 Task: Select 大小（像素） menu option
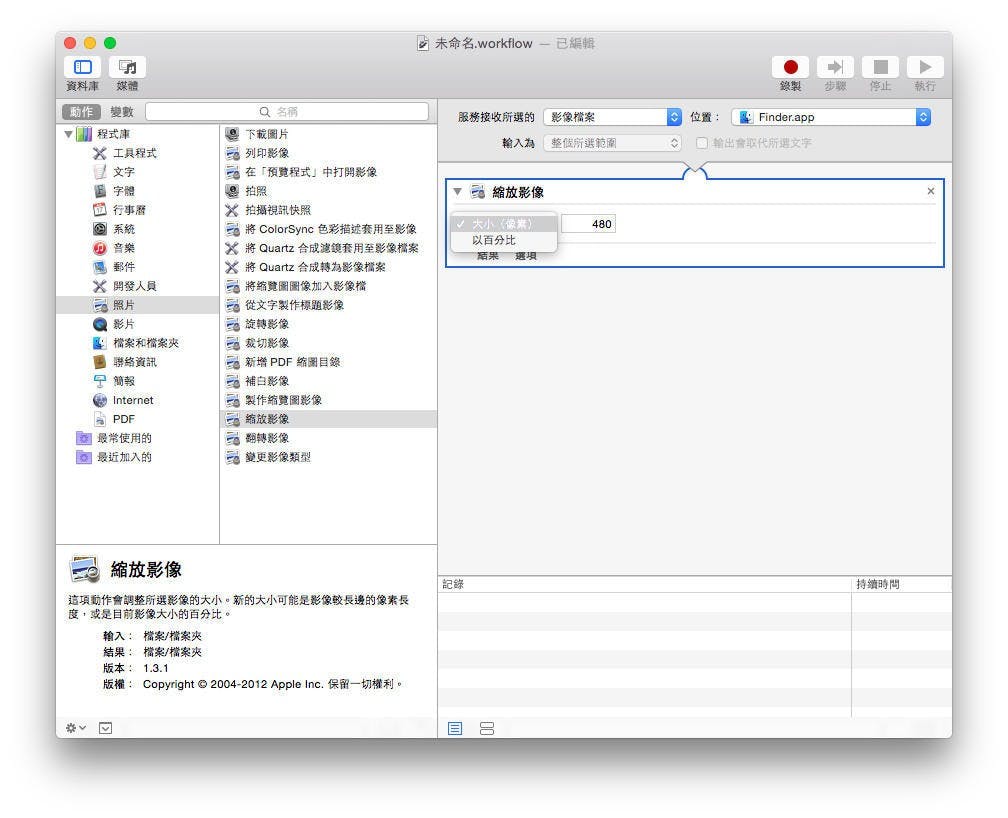coord(502,224)
